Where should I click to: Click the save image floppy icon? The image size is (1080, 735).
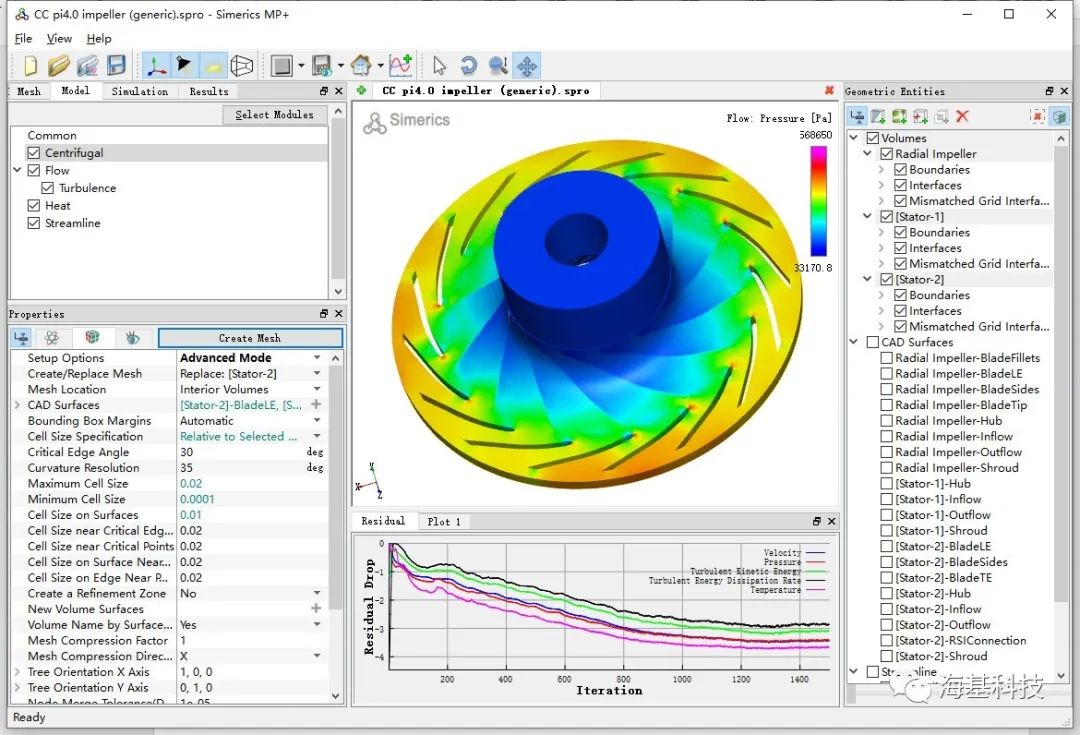tap(322, 66)
